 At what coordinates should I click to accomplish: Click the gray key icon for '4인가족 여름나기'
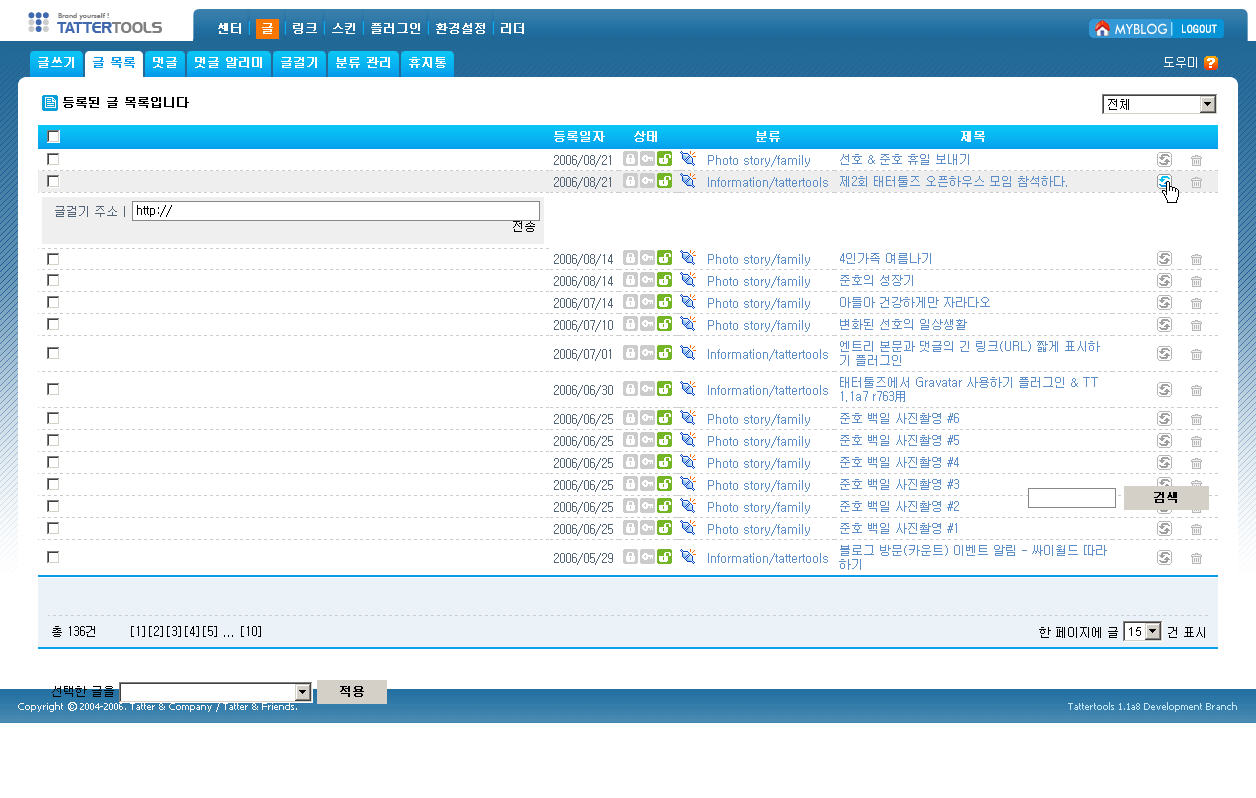point(647,259)
